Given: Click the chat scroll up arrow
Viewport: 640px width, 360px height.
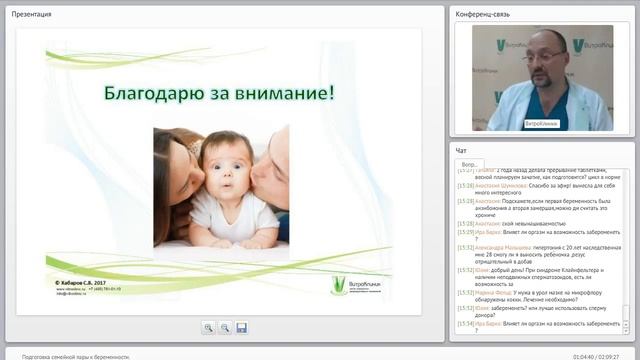Looking at the screenshot, I should pyautogui.click(x=626, y=324).
